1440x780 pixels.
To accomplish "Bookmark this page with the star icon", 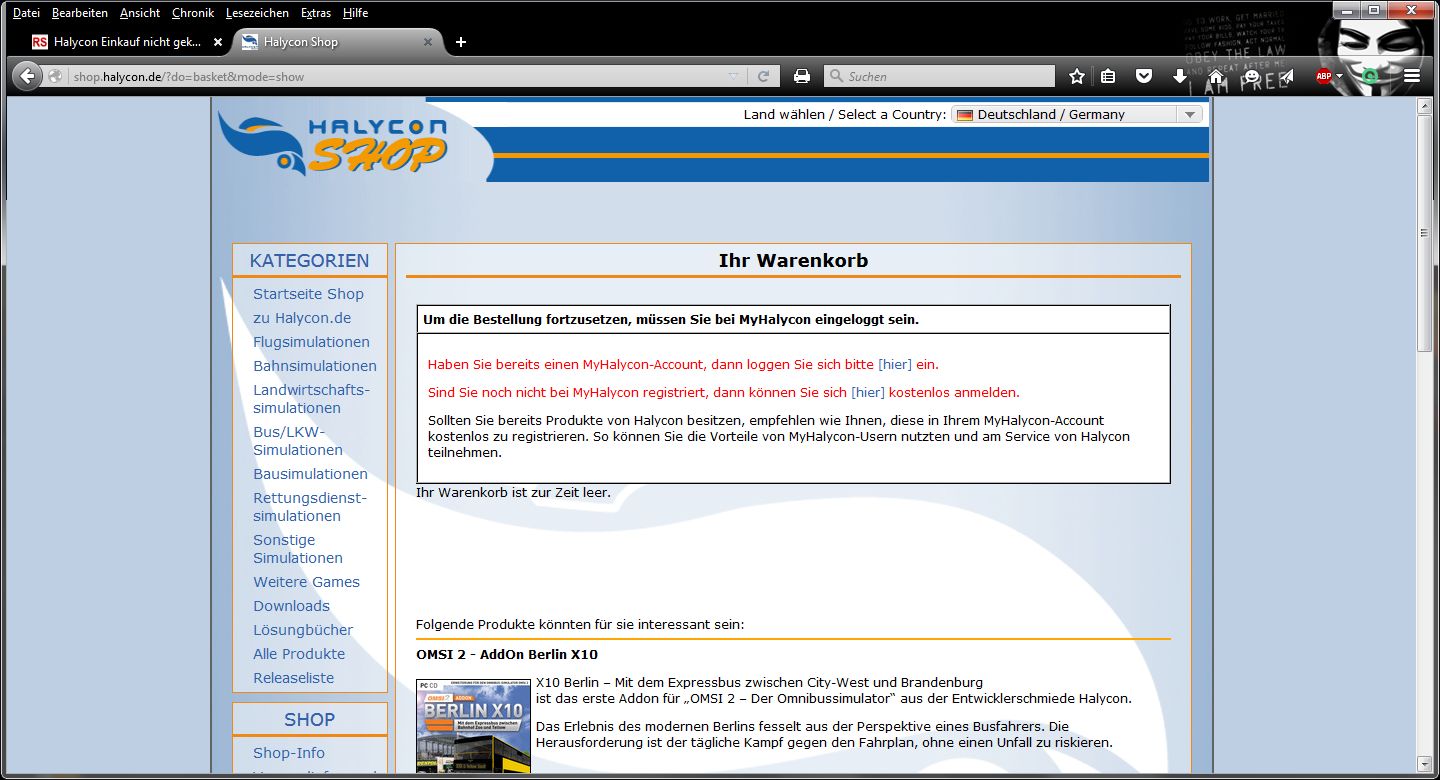I will 1077,76.
